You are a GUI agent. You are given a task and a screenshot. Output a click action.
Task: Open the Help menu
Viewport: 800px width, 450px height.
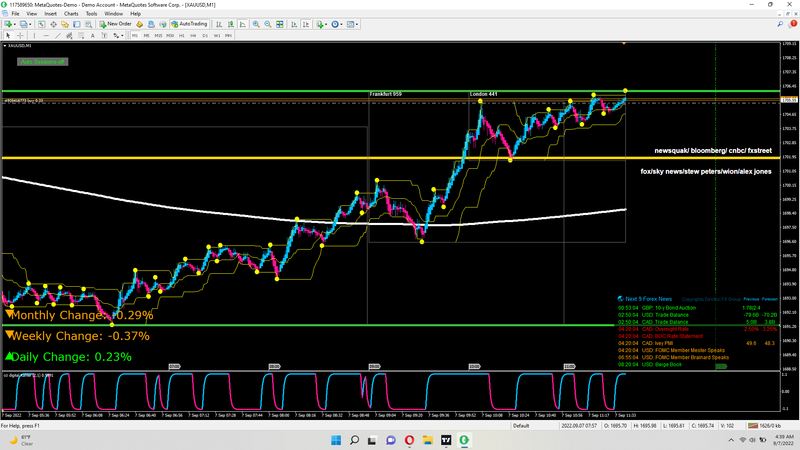point(135,14)
